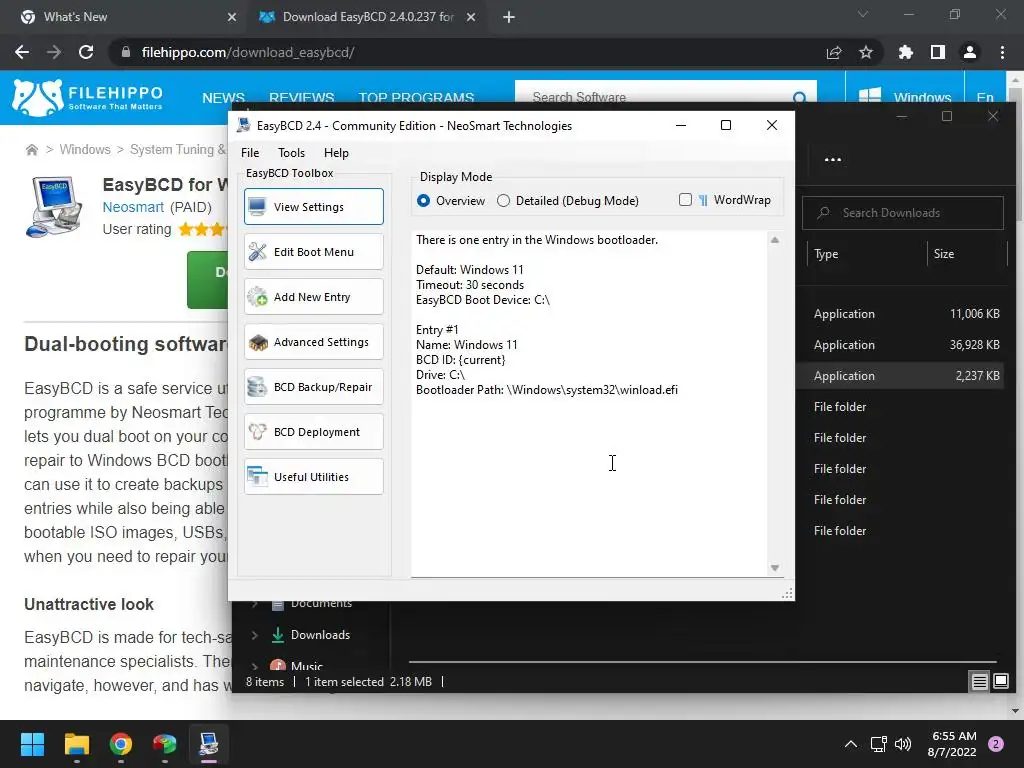Viewport: 1024px width, 768px height.
Task: Click the scroll down arrow in EasyBCD text area
Action: [775, 568]
